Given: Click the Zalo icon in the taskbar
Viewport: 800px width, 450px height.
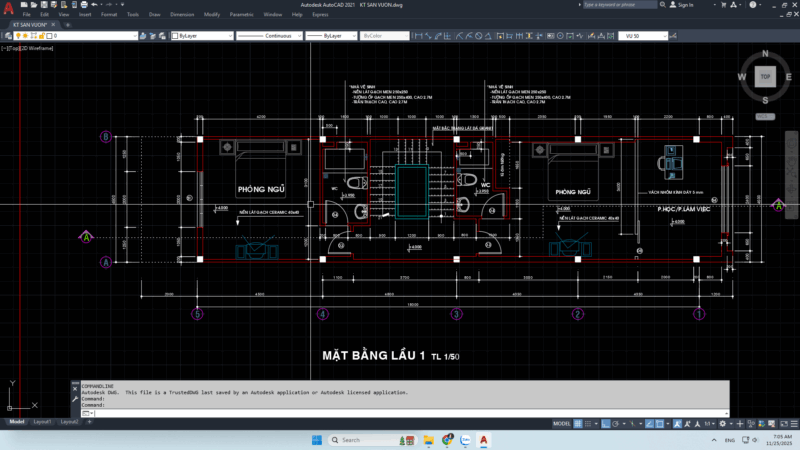Looking at the screenshot, I should coord(464,440).
